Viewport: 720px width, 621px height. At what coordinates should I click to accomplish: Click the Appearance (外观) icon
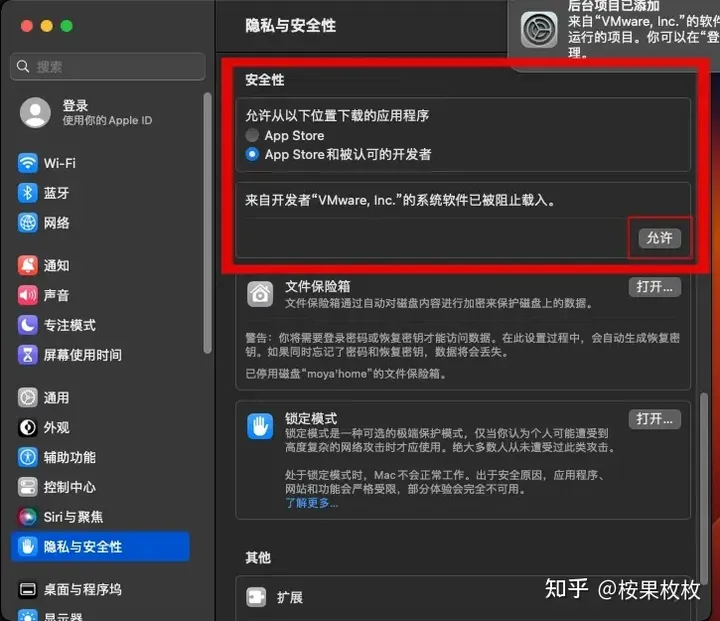coord(28,427)
